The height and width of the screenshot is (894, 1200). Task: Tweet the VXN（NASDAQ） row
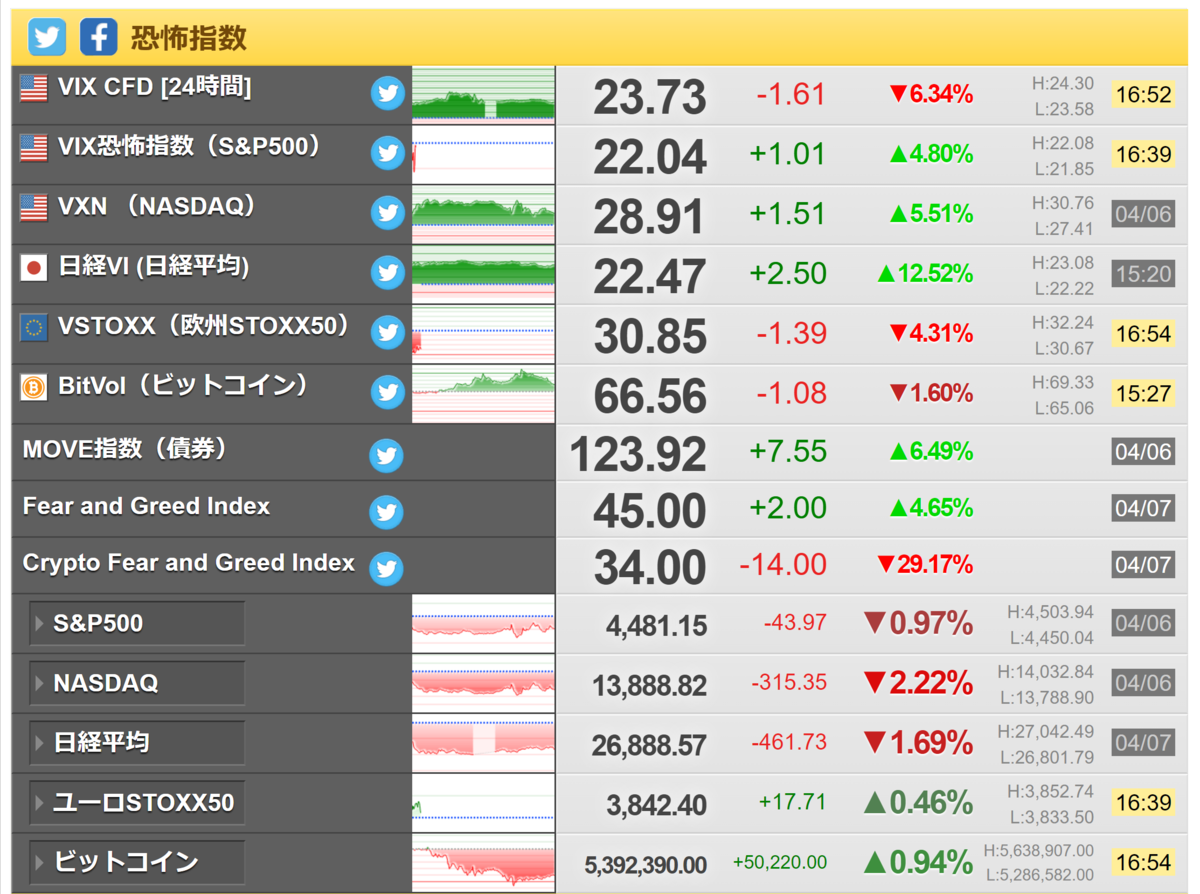tap(388, 213)
